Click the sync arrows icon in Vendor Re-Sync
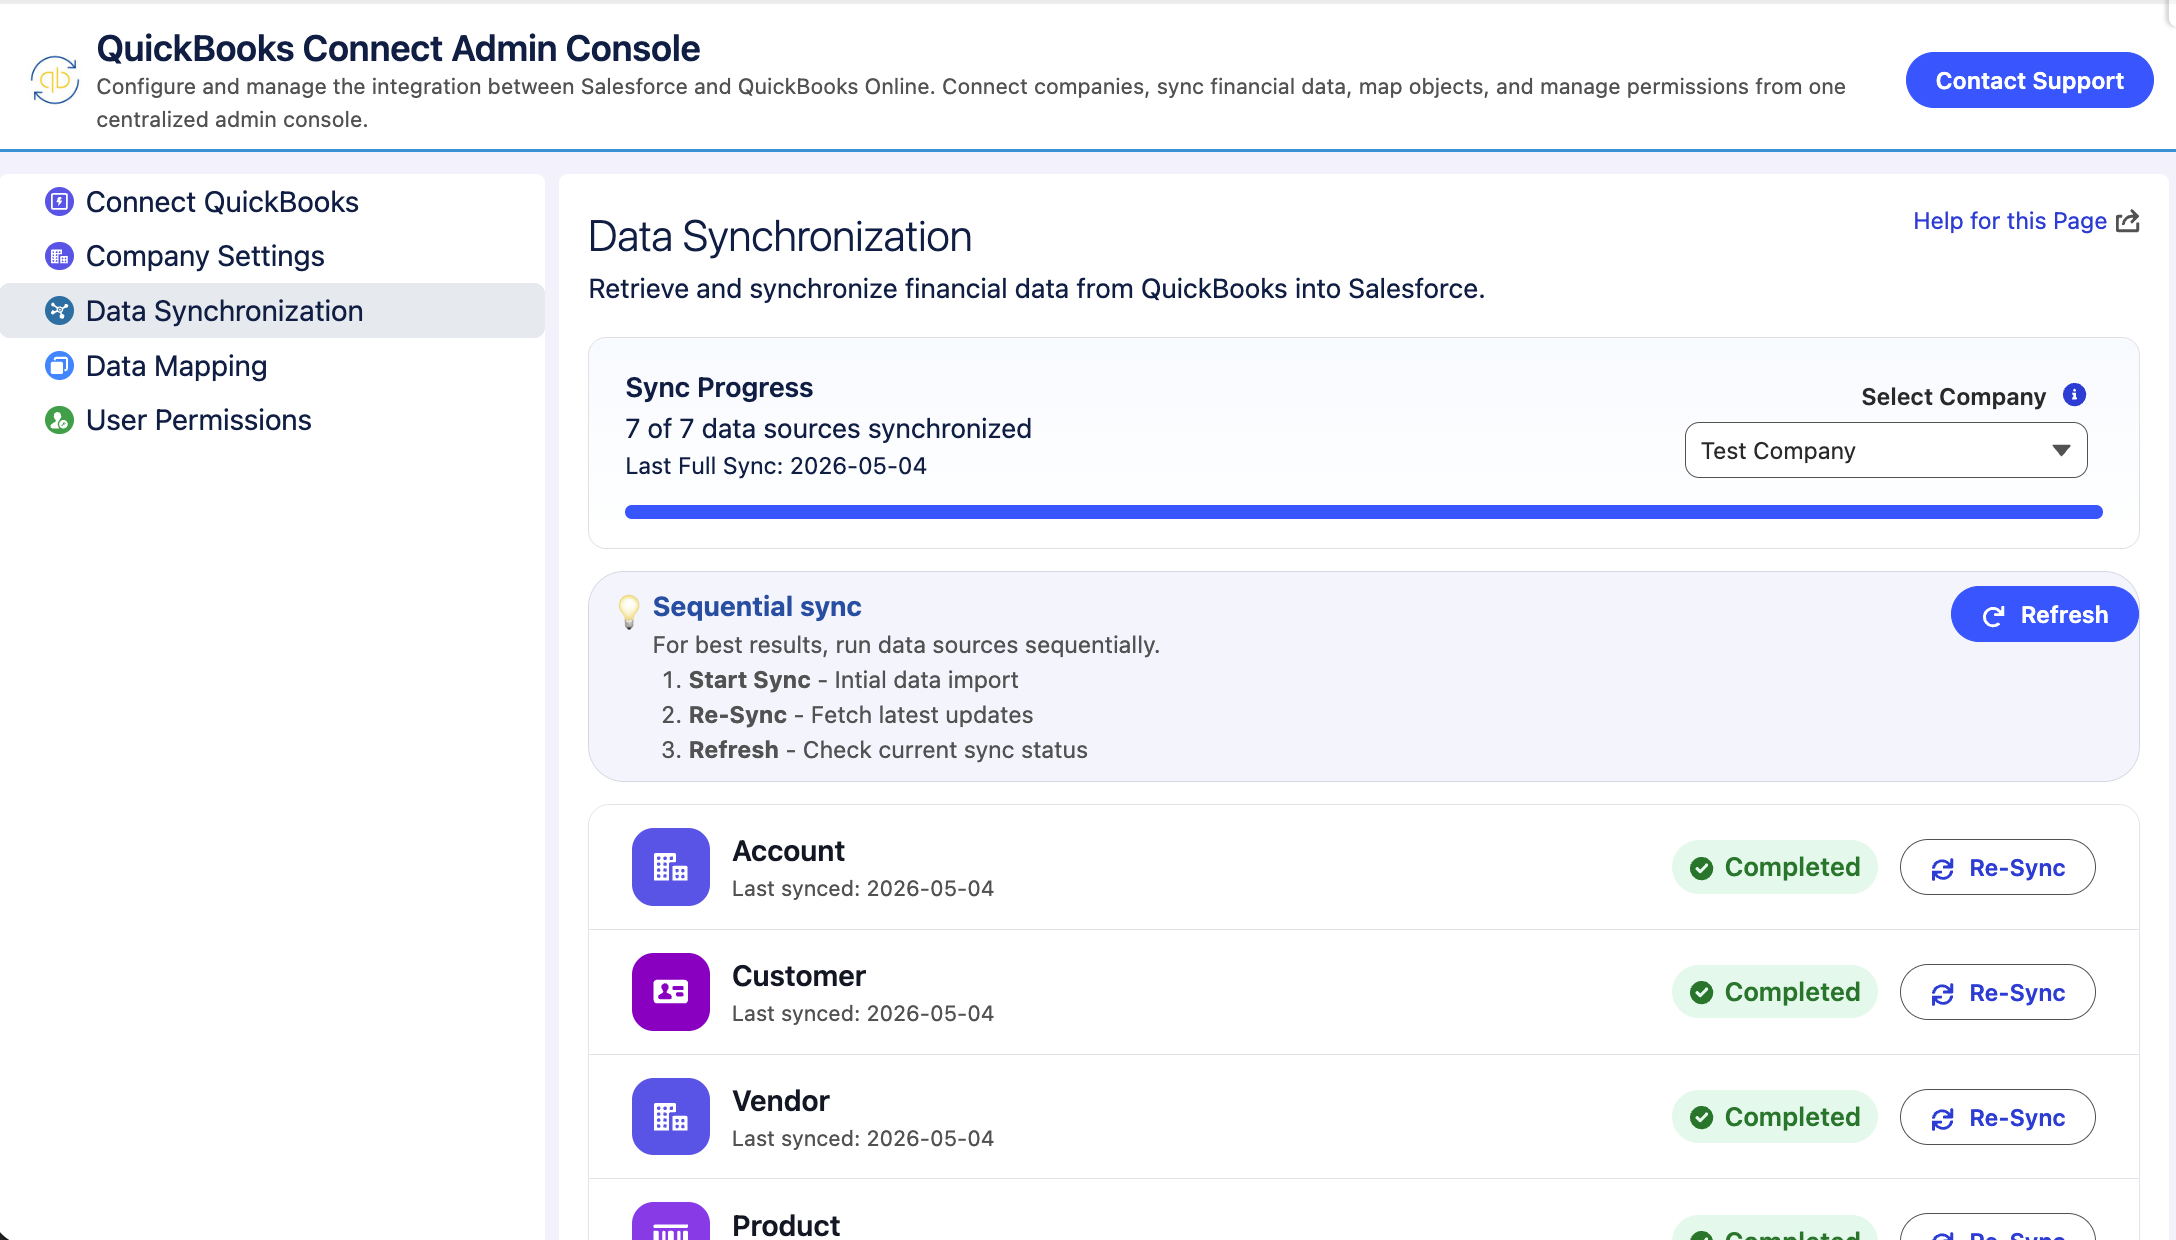This screenshot has height=1240, width=2176. 1943,1119
